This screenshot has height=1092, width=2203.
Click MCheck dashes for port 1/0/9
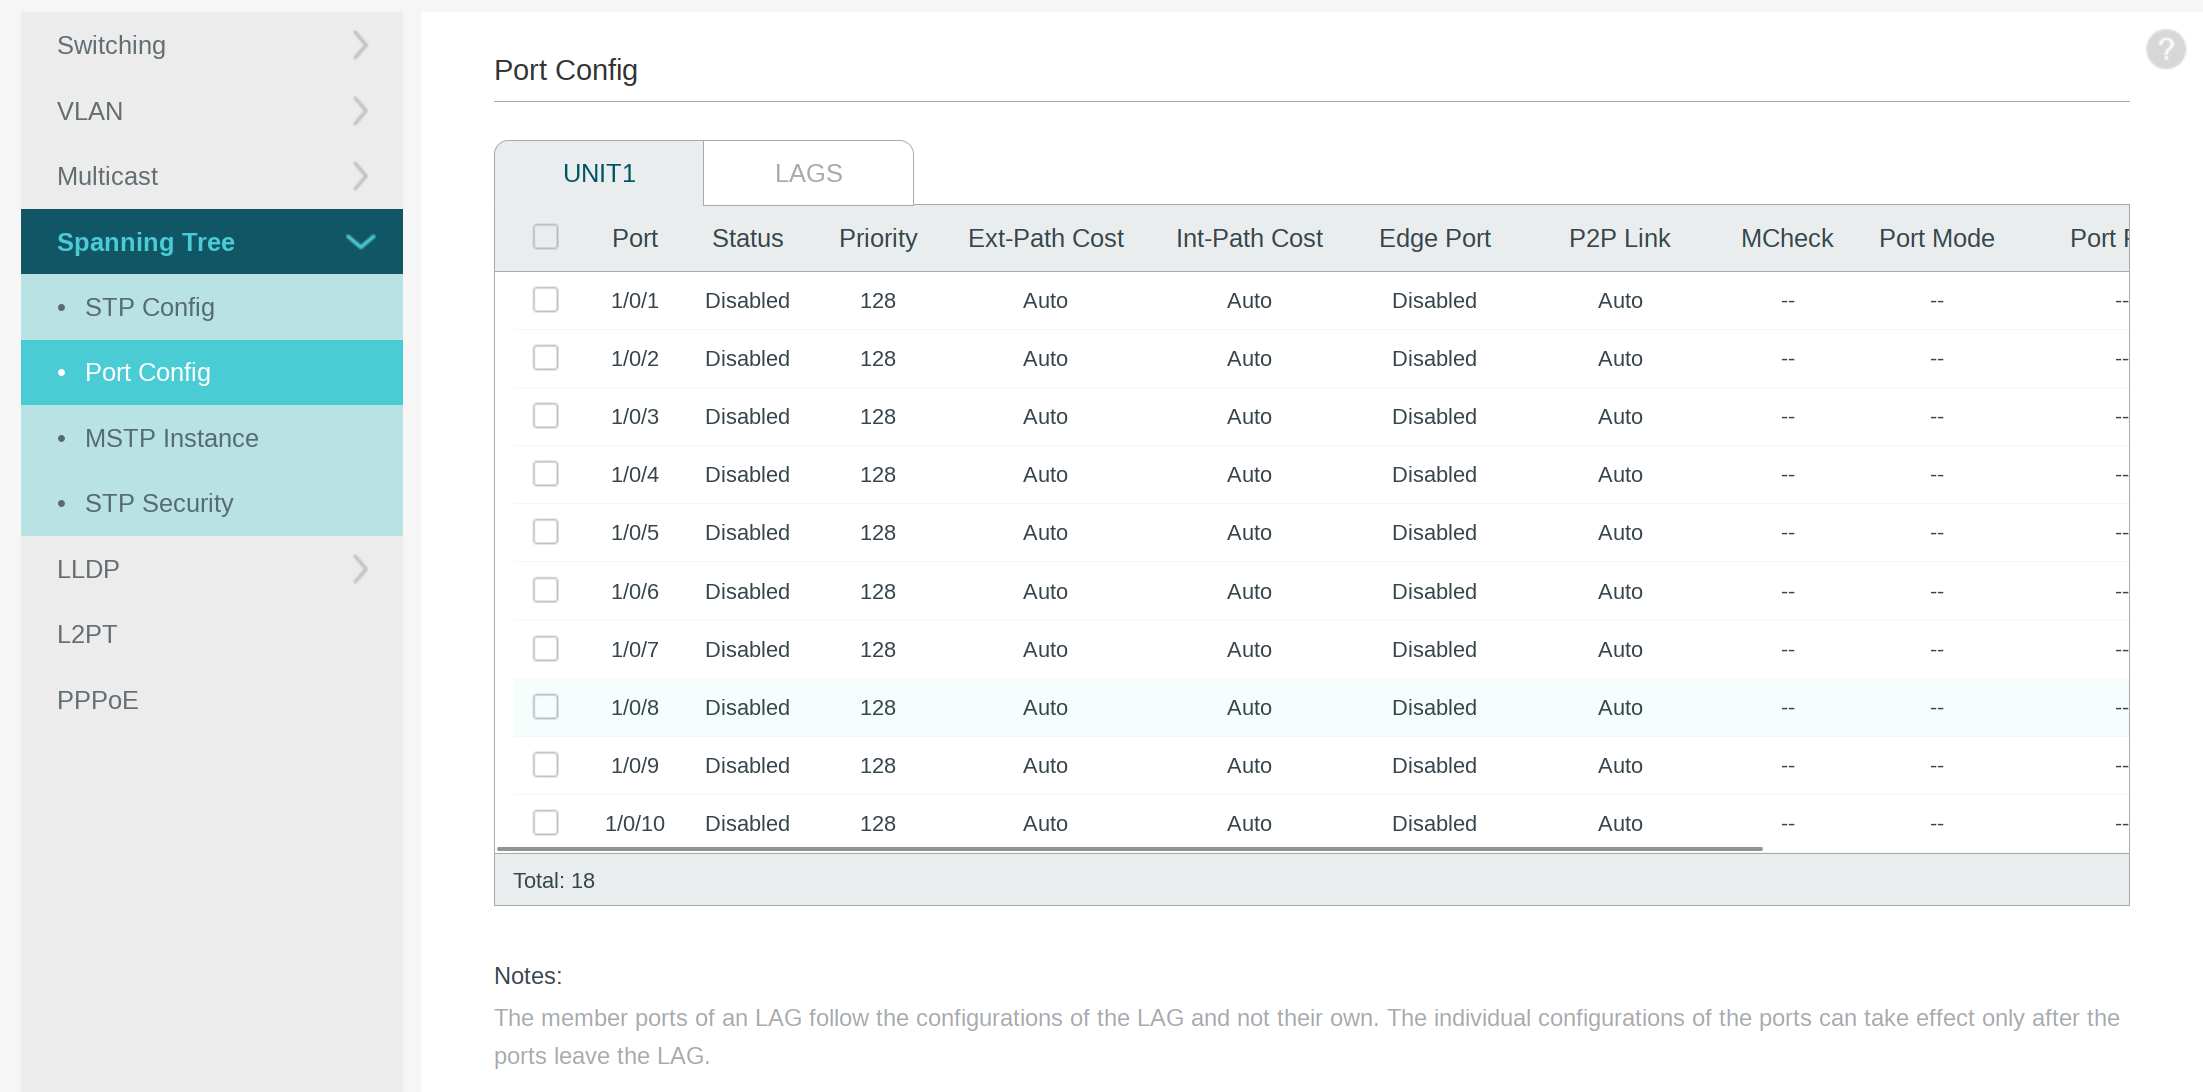[1788, 766]
